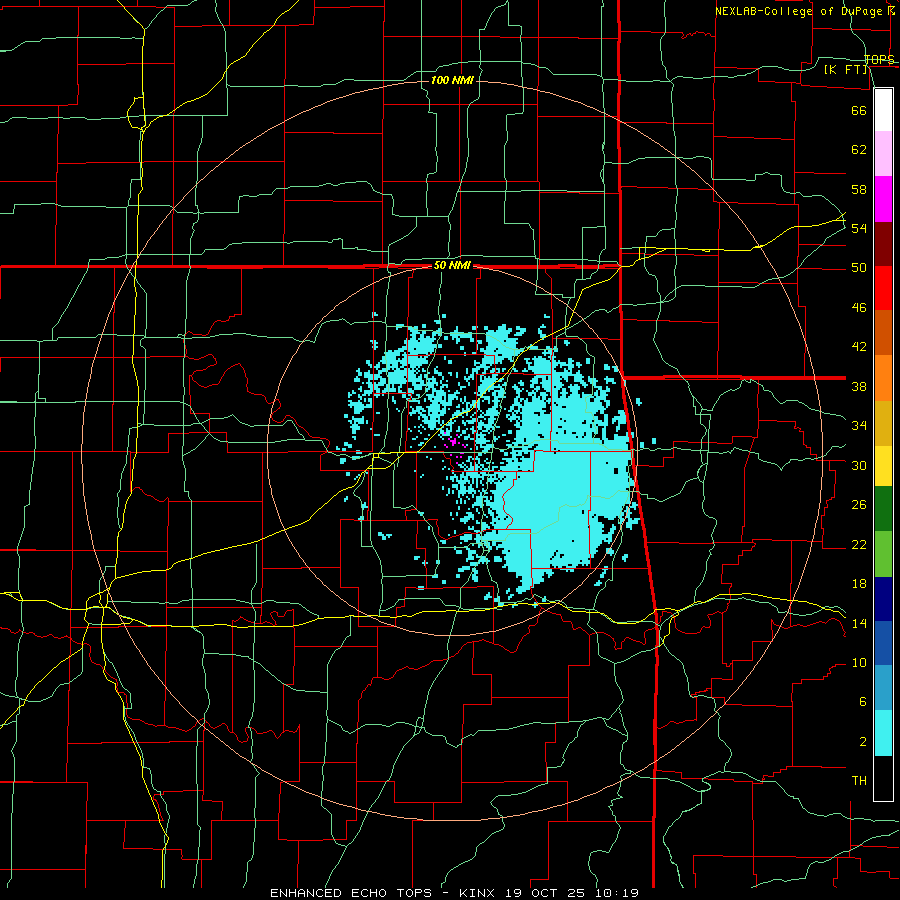The image size is (900, 900).
Task: Click the 'KINX' station identifier in caption
Action: click(479, 893)
